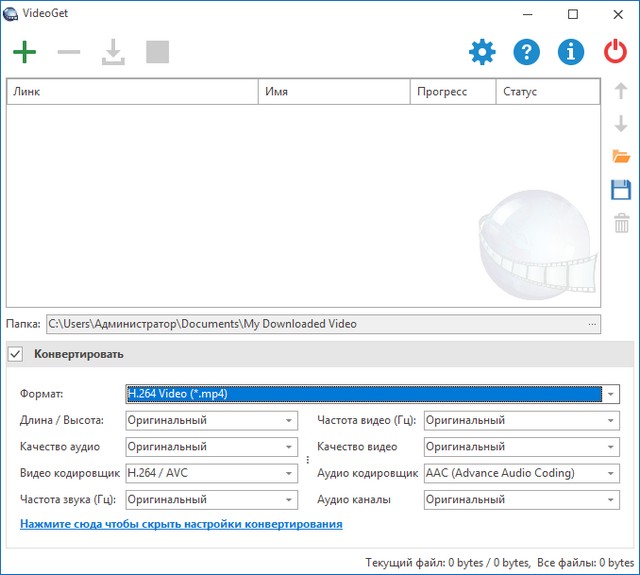Click the green plus add link icon
Image resolution: width=640 pixels, height=575 pixels.
click(x=24, y=52)
